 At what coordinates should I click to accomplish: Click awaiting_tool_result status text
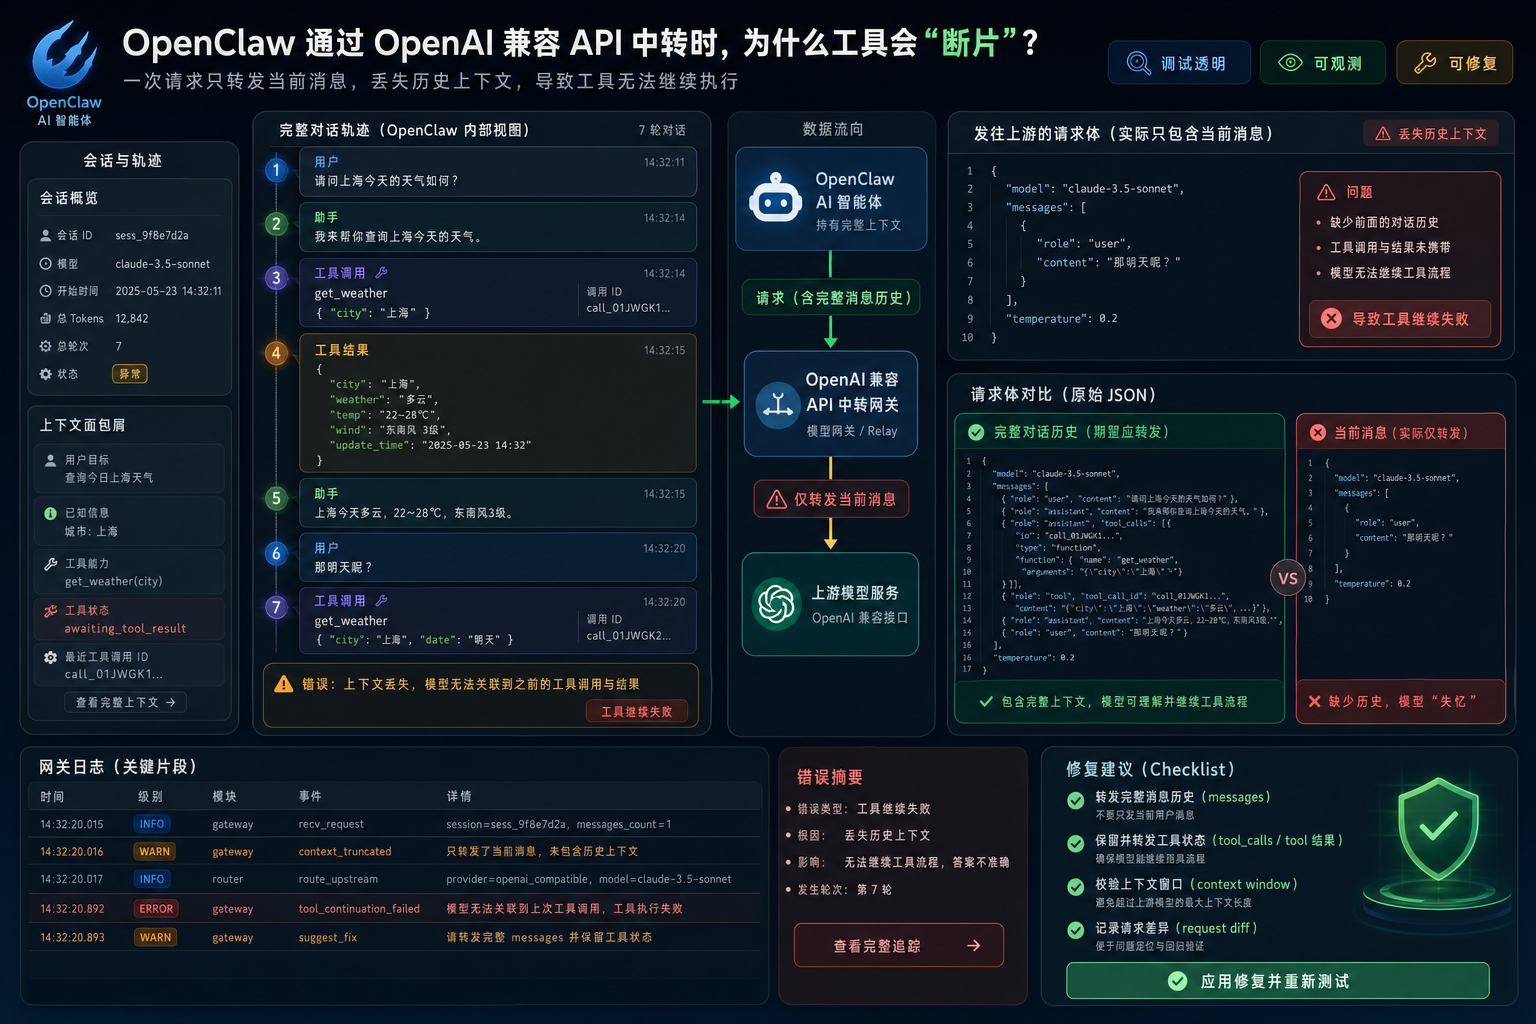pos(125,629)
